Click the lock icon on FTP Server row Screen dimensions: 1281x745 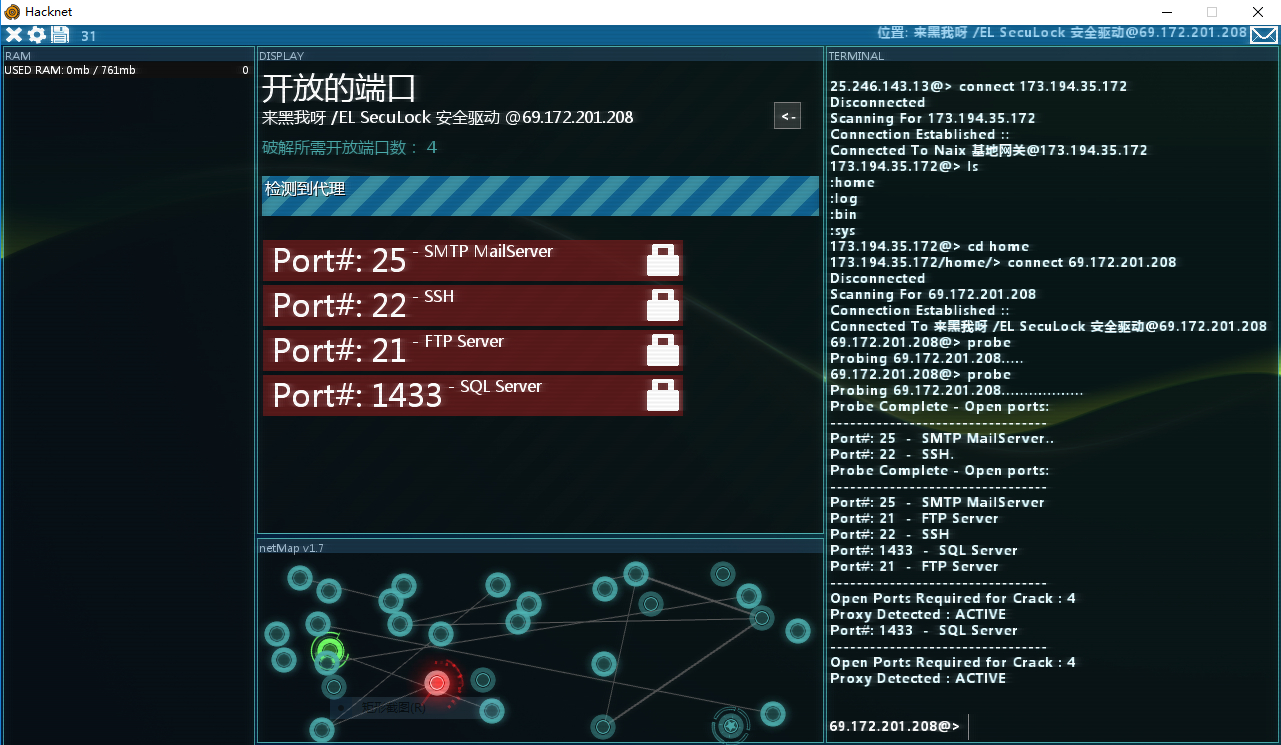point(663,350)
